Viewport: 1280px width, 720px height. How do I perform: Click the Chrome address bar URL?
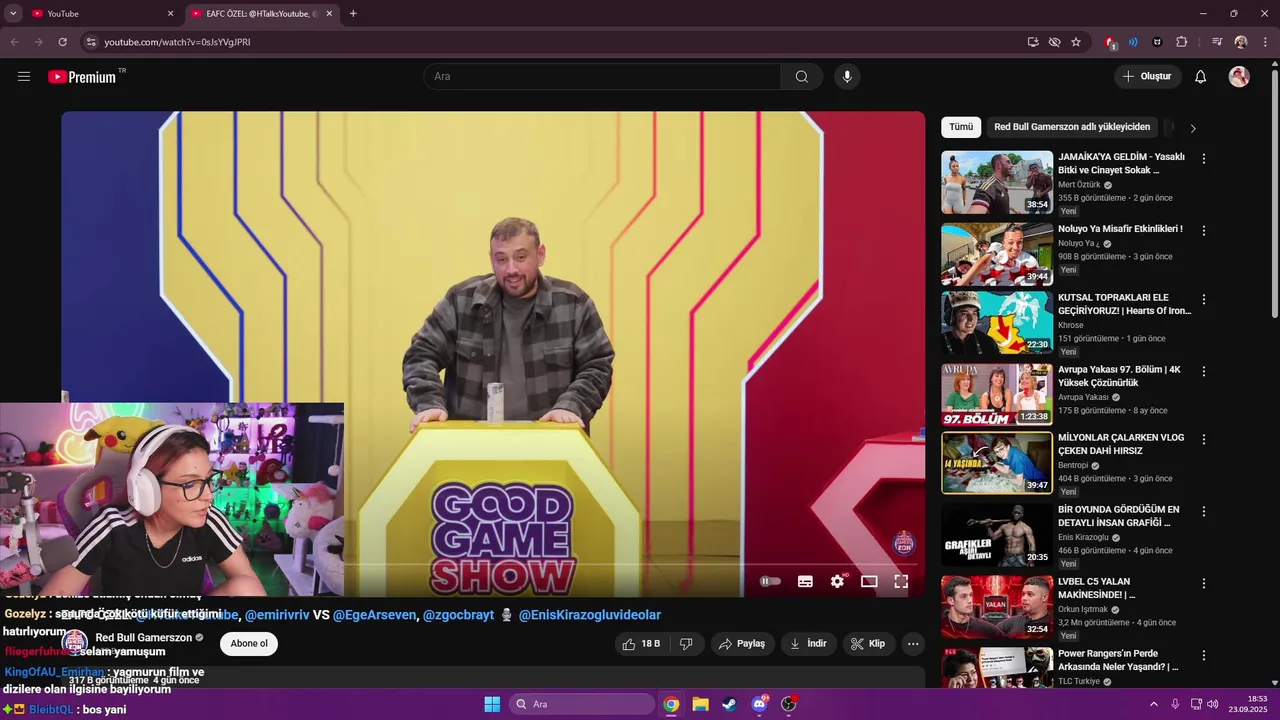(x=177, y=42)
